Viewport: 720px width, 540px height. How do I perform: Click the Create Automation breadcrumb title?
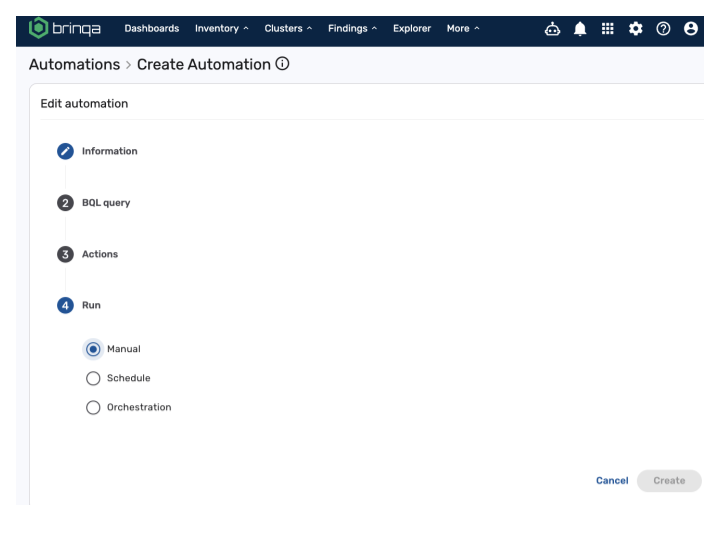(x=204, y=64)
